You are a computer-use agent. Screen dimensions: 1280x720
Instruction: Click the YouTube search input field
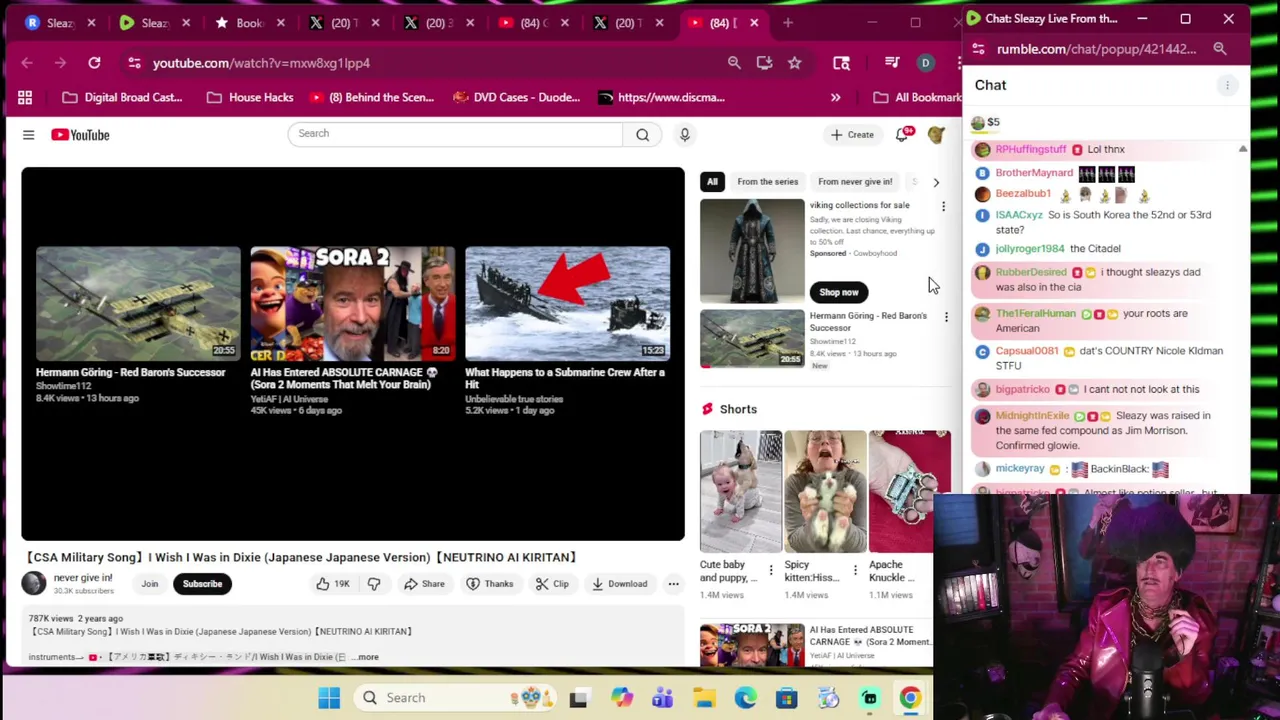pyautogui.click(x=455, y=134)
